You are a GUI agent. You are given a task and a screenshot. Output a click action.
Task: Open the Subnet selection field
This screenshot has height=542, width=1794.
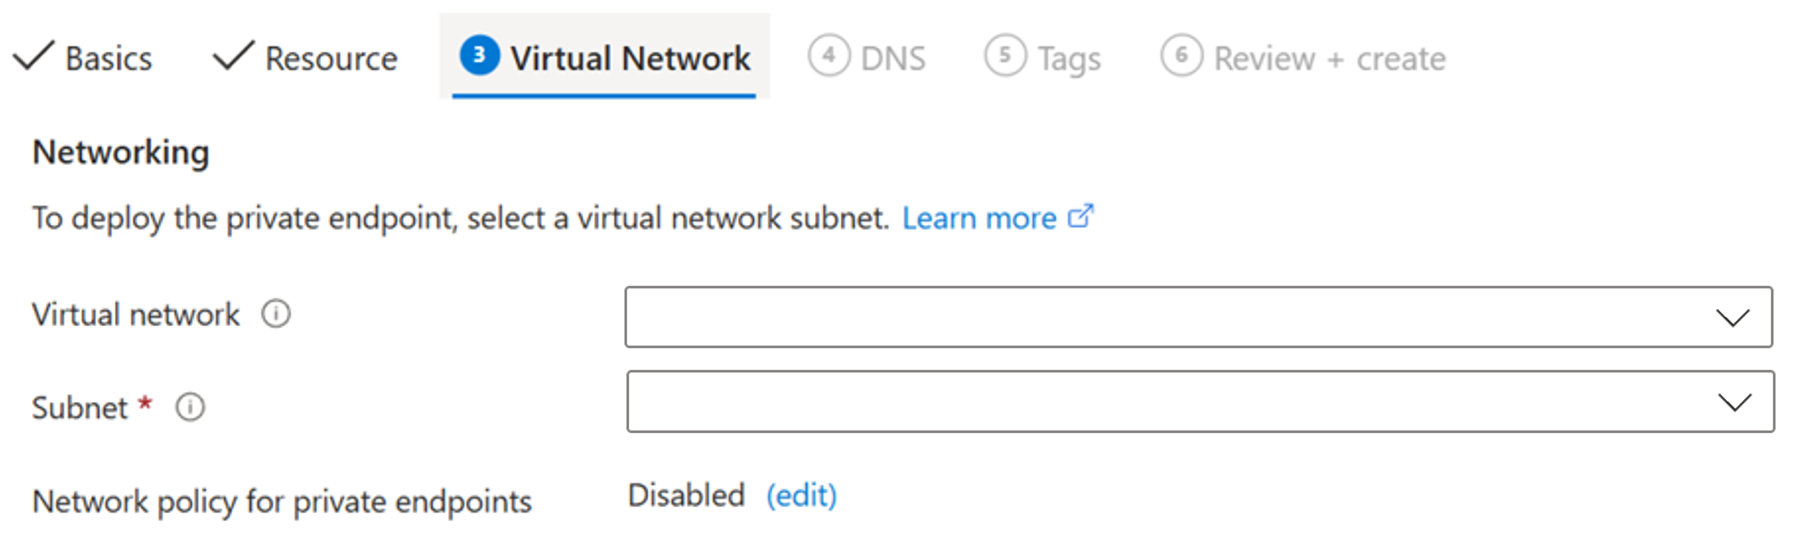(1200, 402)
